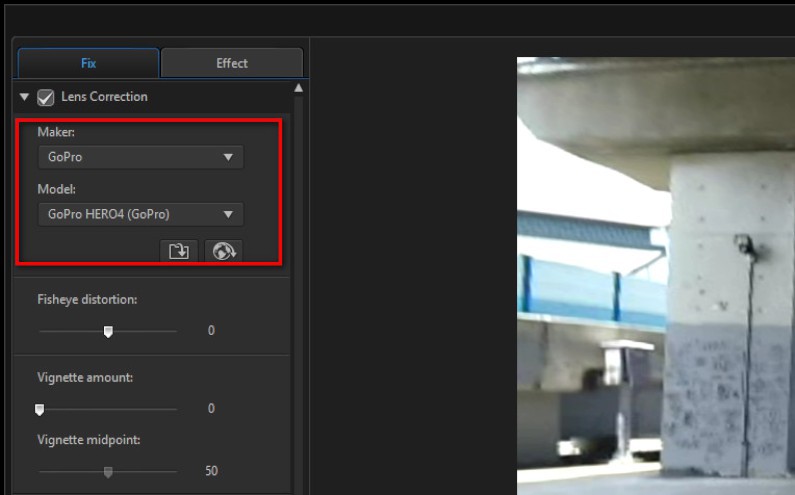Switch to the Effect tab
795x495 pixels.
(232, 63)
